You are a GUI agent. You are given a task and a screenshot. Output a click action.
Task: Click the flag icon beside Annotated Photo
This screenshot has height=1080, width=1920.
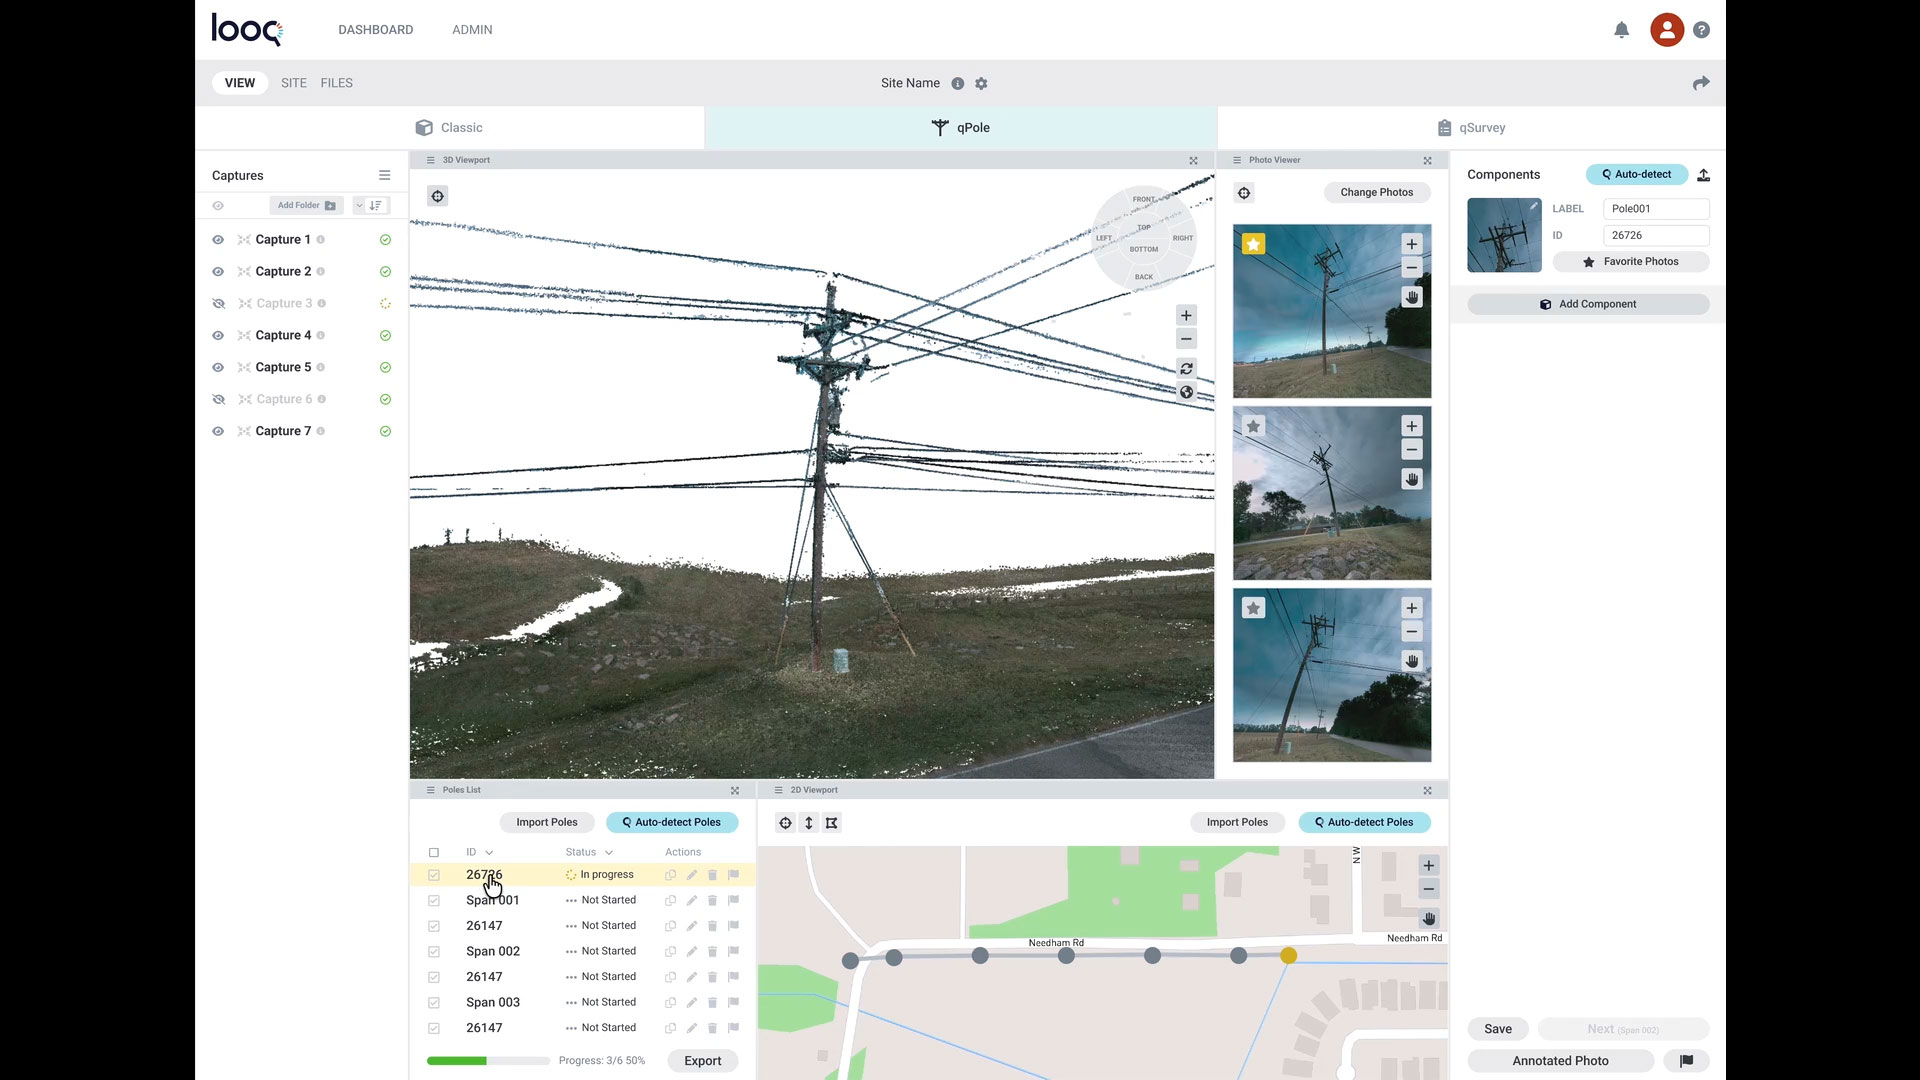1686,1061
